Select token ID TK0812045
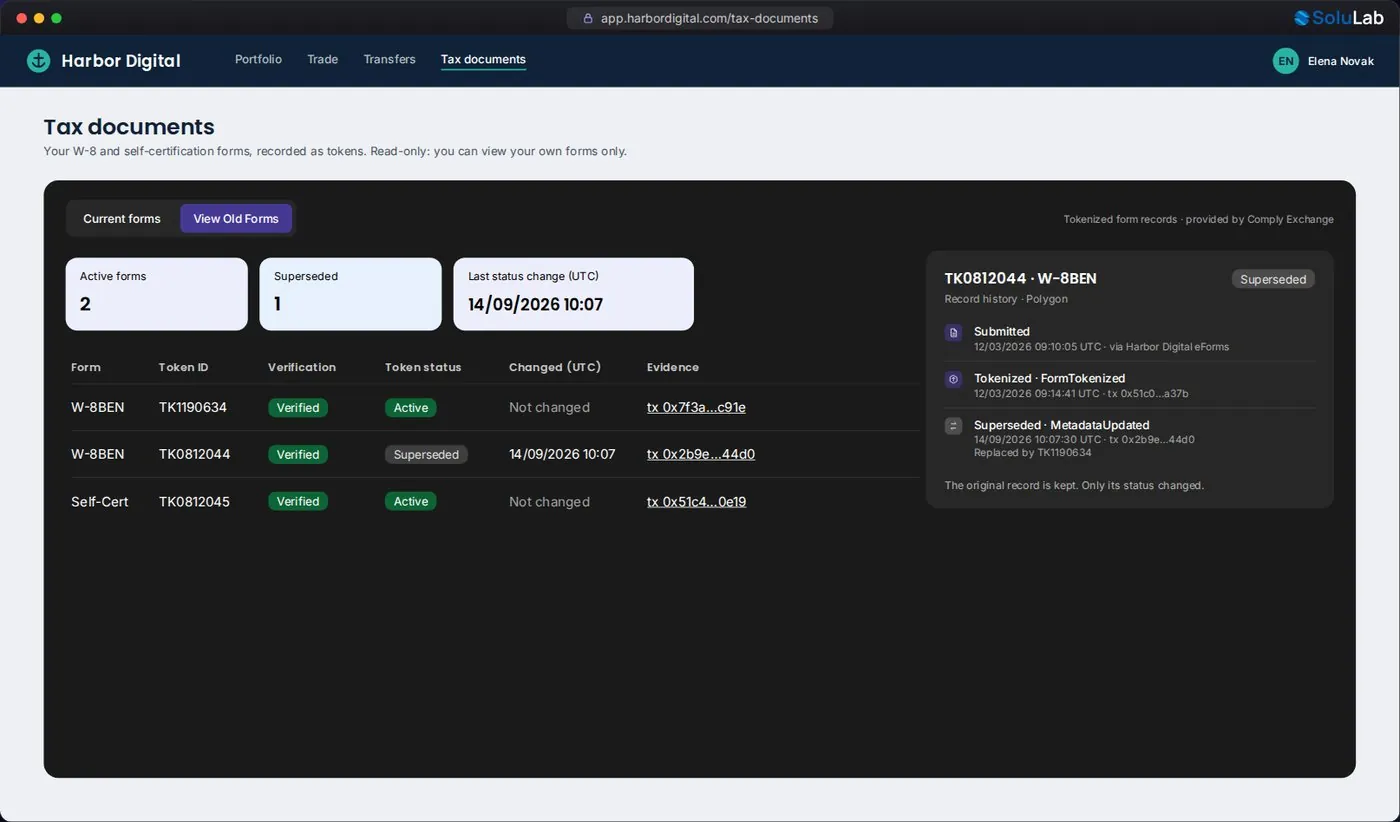 coord(194,501)
